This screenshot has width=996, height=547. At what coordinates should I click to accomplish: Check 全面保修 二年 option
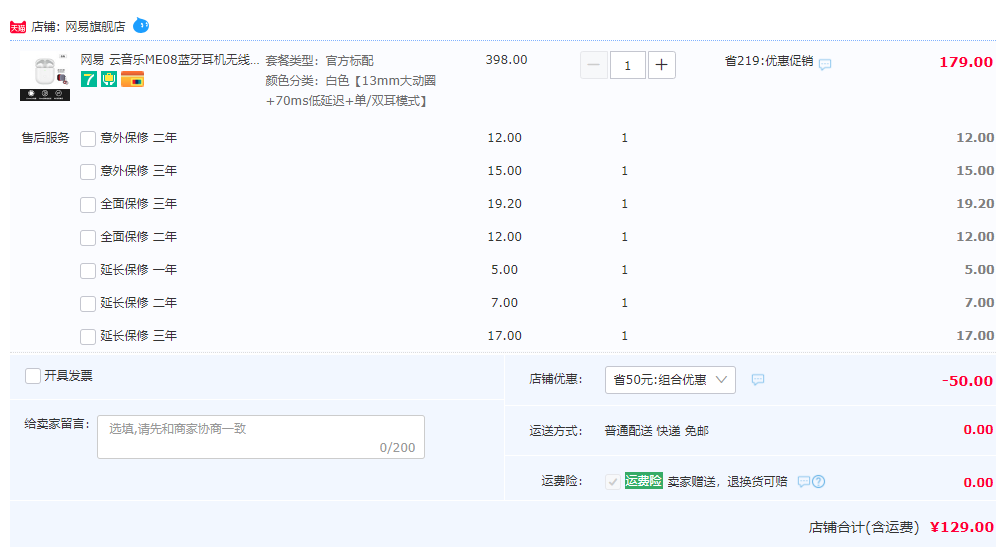point(88,238)
